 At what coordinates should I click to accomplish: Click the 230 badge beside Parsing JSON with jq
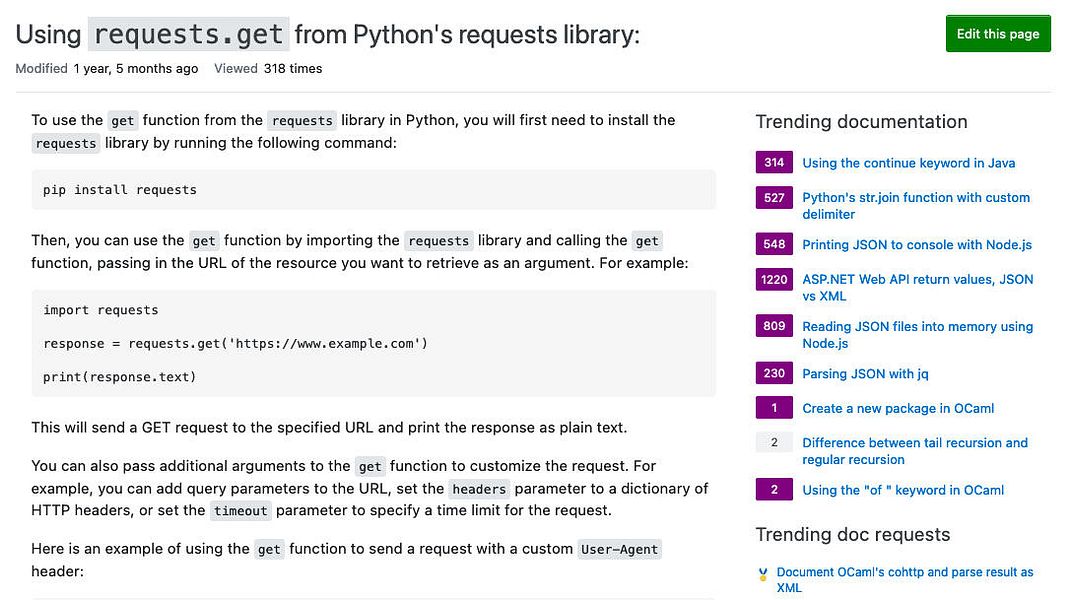click(772, 373)
